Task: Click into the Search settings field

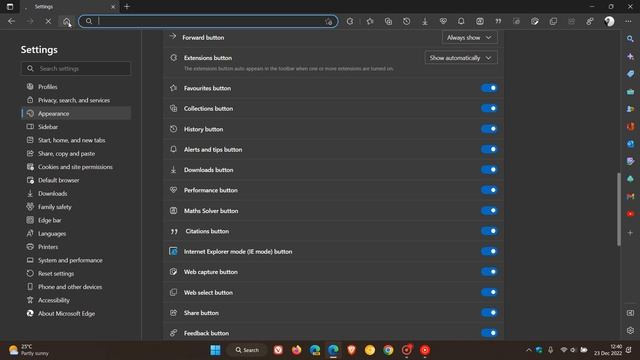Action: tap(76, 68)
